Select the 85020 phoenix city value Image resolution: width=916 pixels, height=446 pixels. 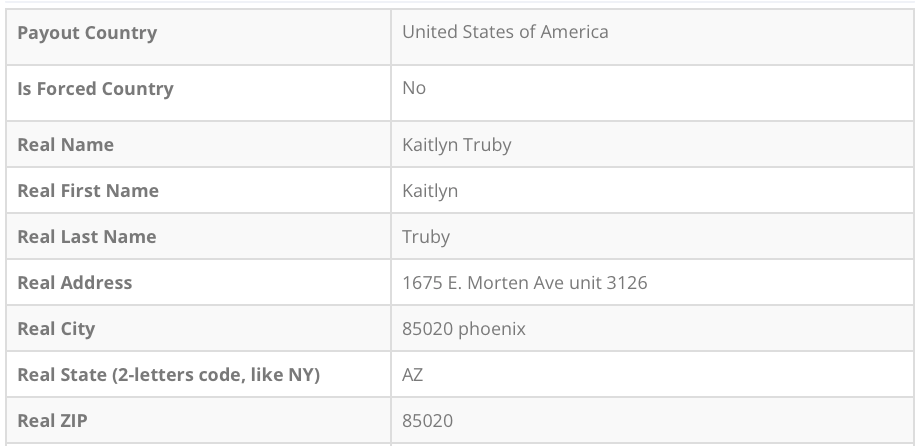(x=464, y=329)
